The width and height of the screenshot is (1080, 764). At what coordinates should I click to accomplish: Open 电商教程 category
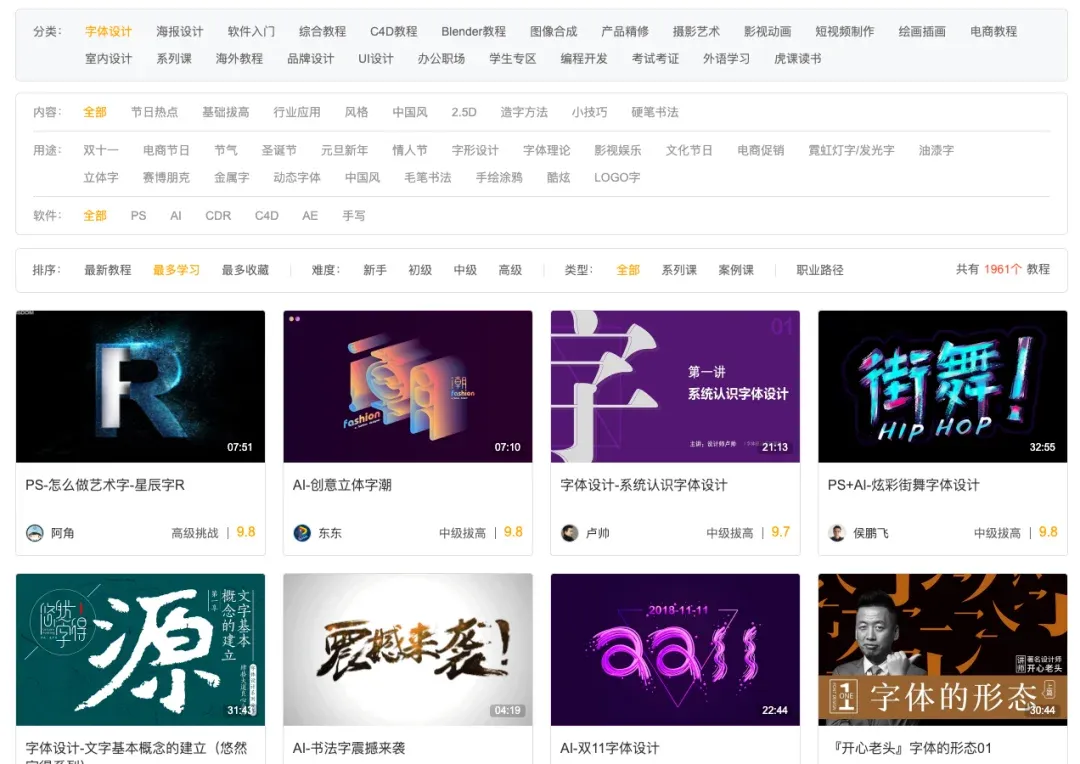click(993, 31)
